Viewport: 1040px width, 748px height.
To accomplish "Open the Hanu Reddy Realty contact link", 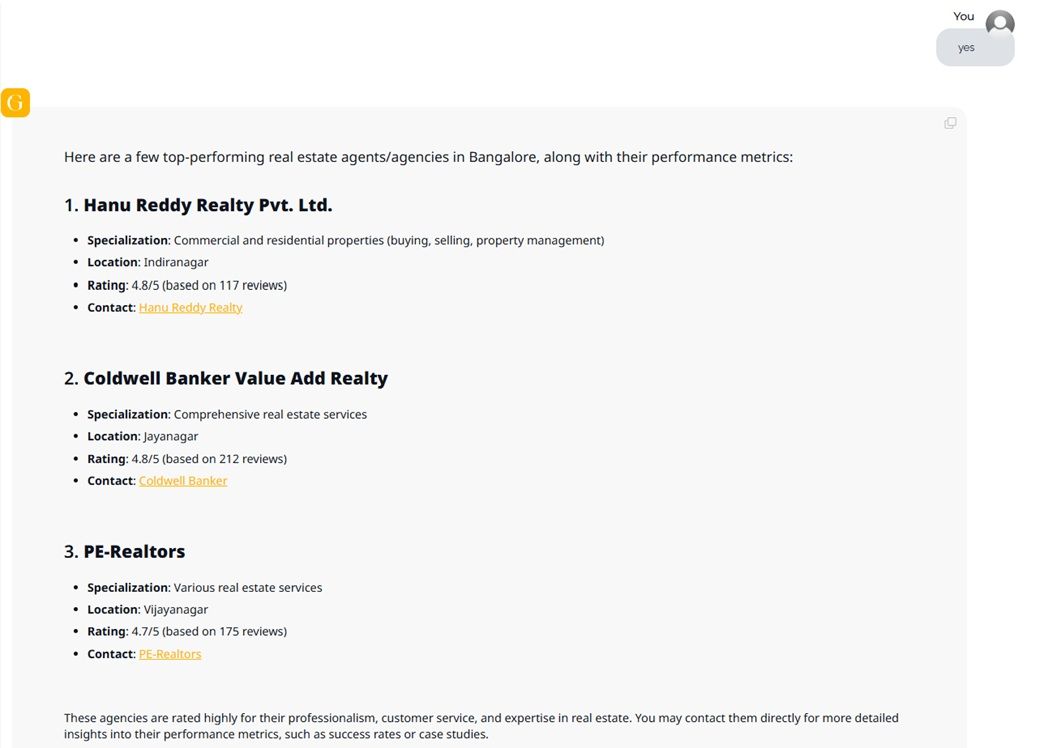I will click(x=190, y=308).
